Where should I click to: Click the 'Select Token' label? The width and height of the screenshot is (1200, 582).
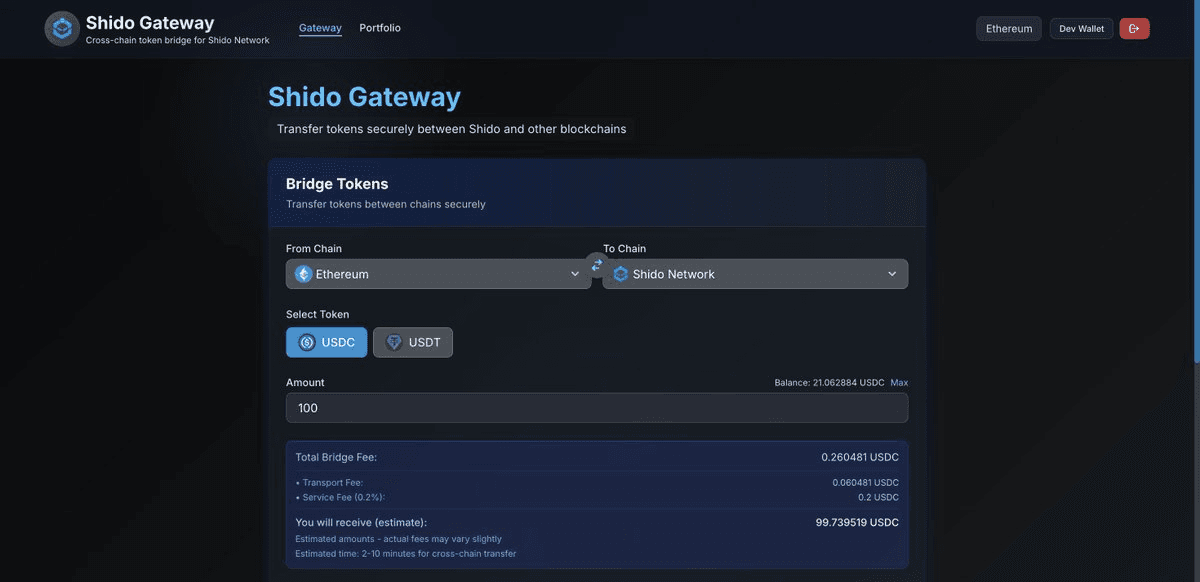(x=318, y=314)
